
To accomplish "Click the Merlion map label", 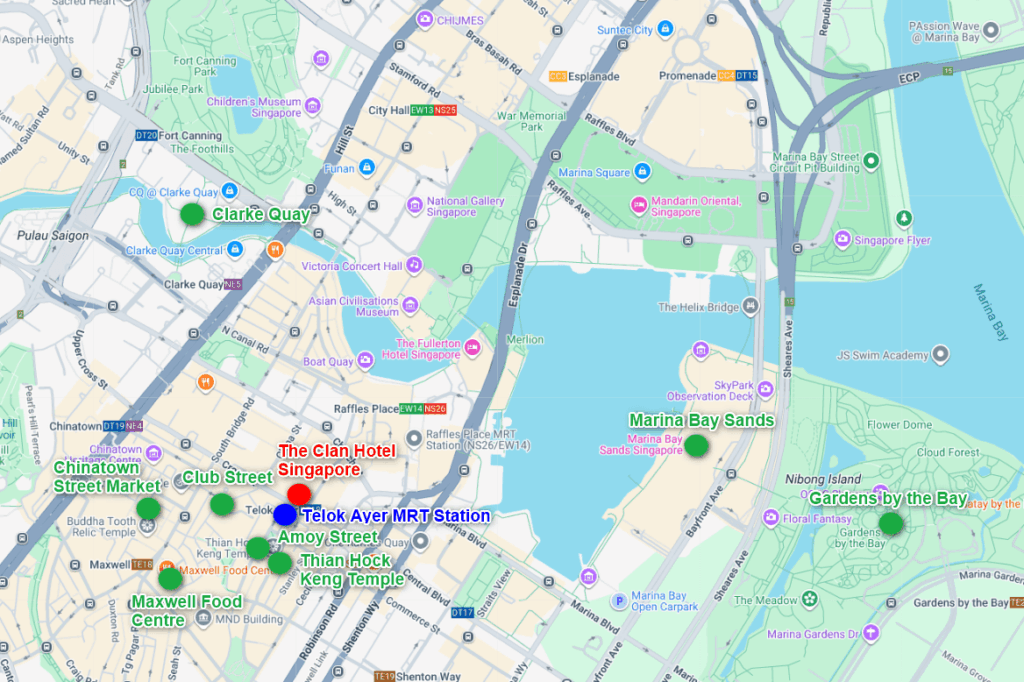I will click(525, 340).
